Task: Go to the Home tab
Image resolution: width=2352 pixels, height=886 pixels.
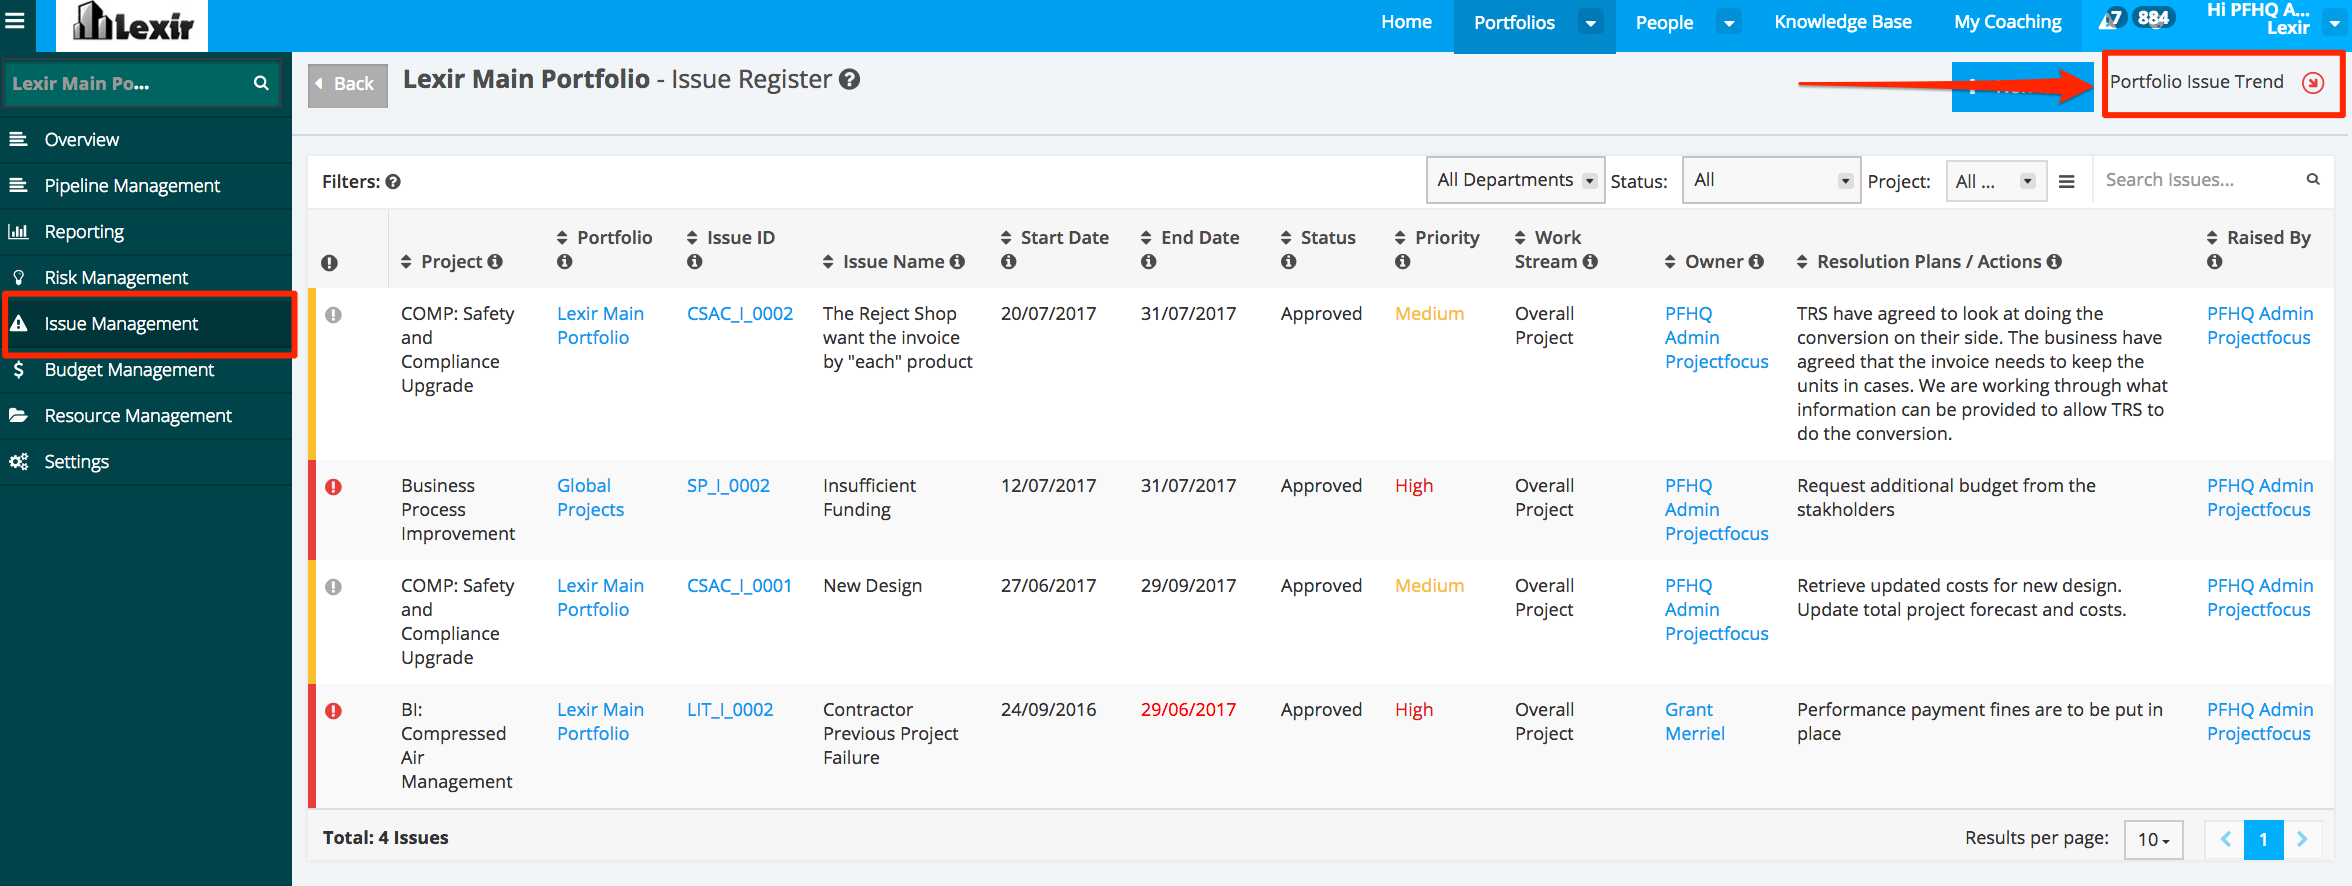Action: (x=1406, y=22)
